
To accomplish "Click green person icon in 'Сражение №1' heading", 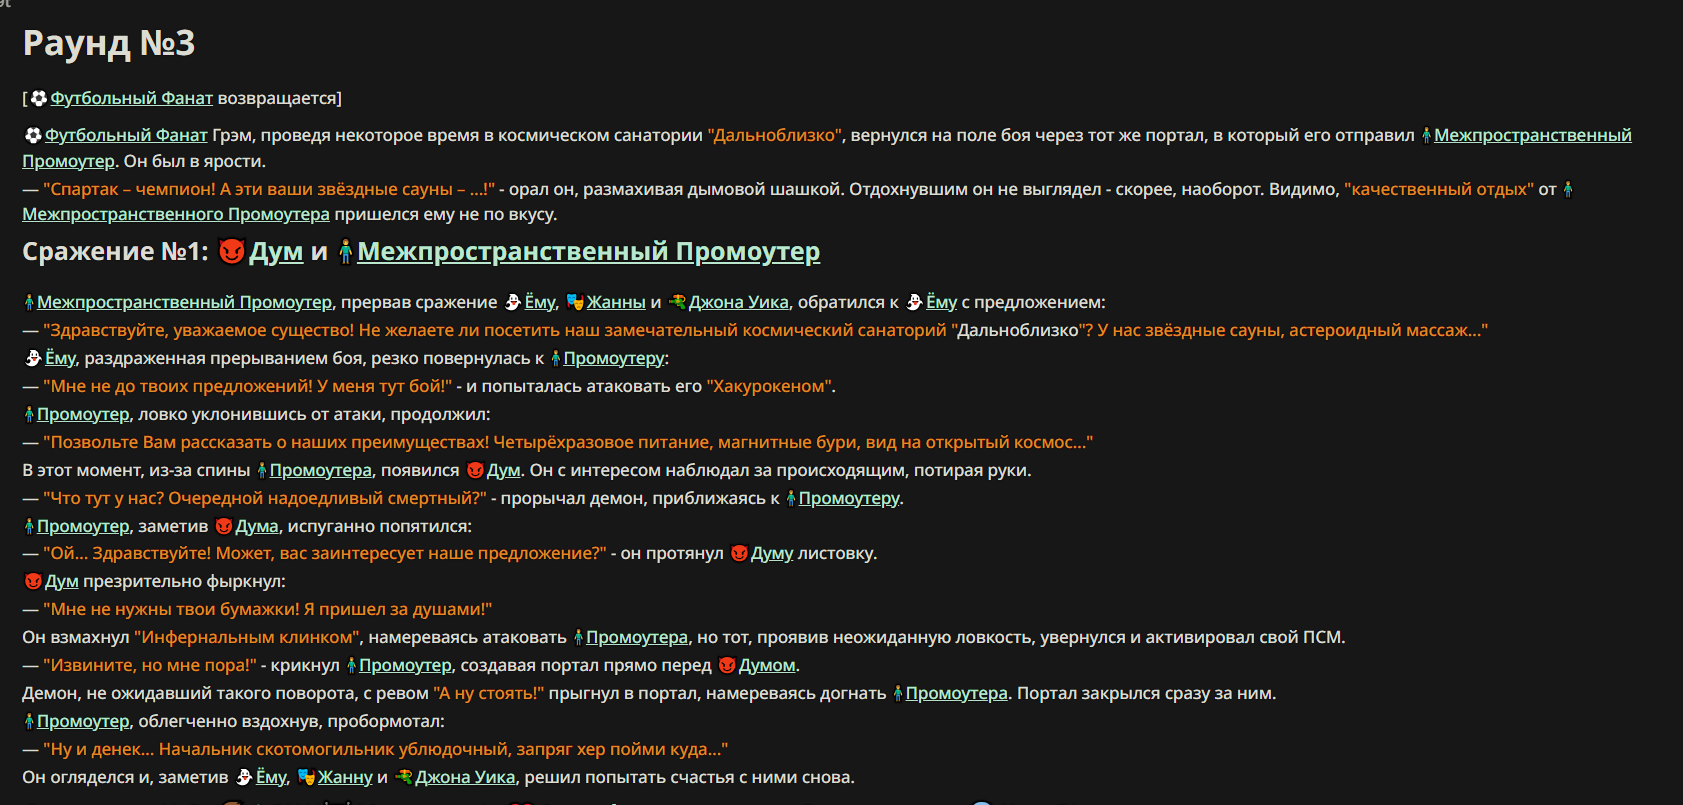I will (346, 251).
